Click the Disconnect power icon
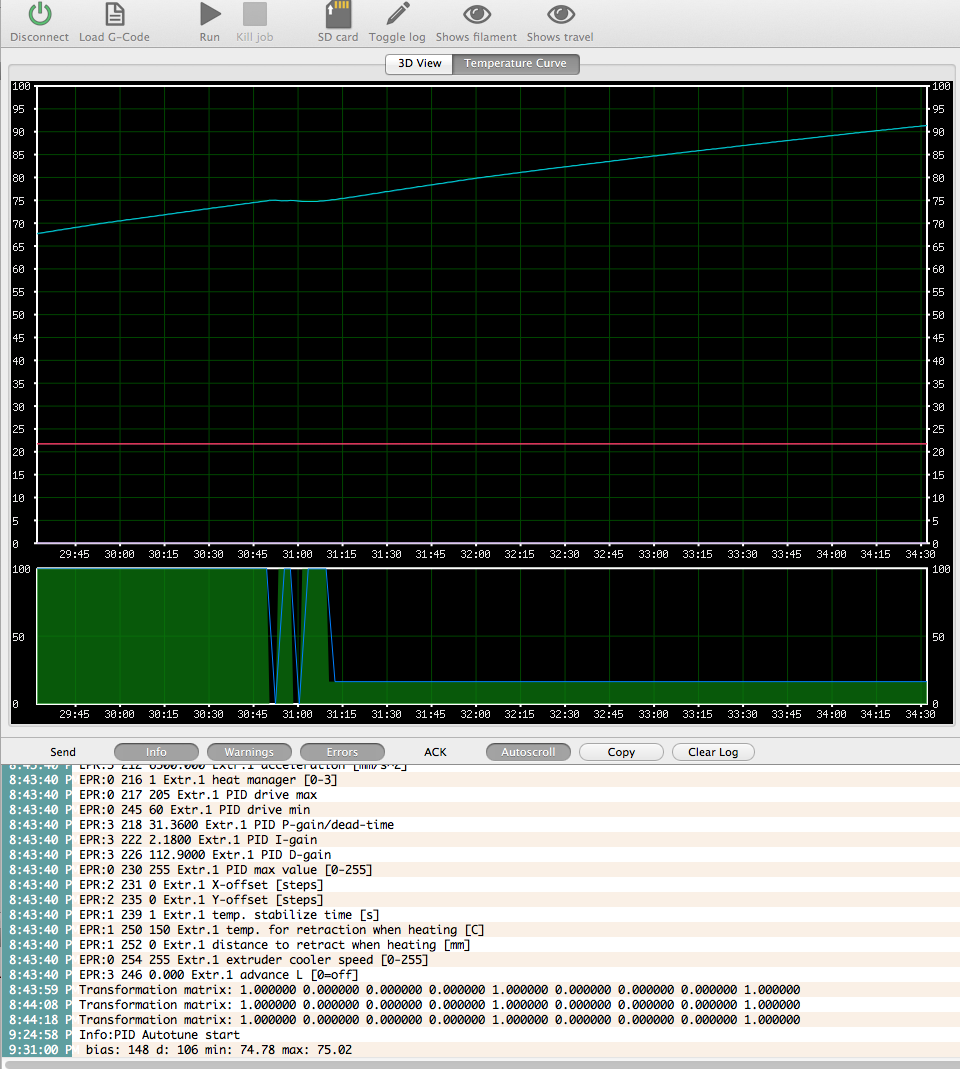This screenshot has height=1069, width=960. tap(39, 15)
